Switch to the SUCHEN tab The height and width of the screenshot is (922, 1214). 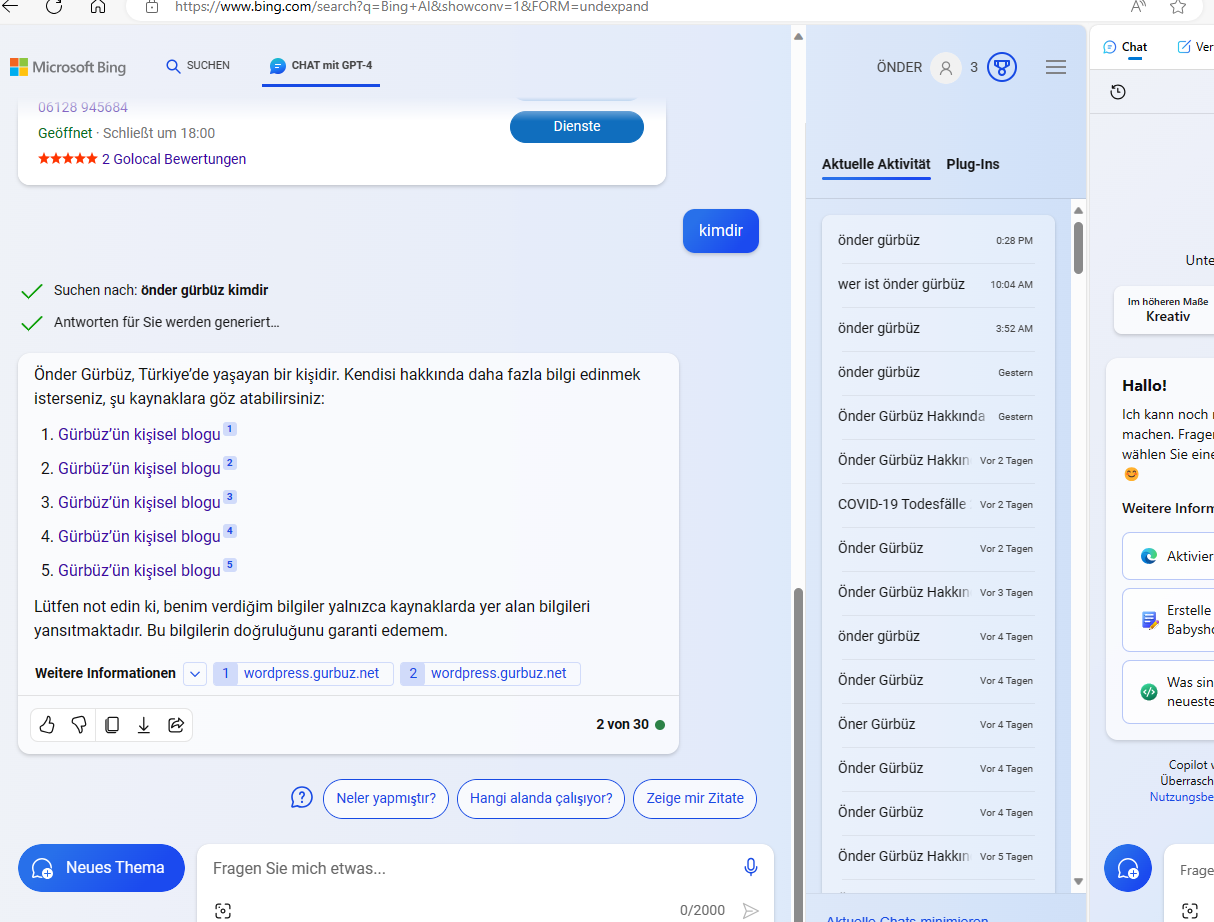[198, 66]
